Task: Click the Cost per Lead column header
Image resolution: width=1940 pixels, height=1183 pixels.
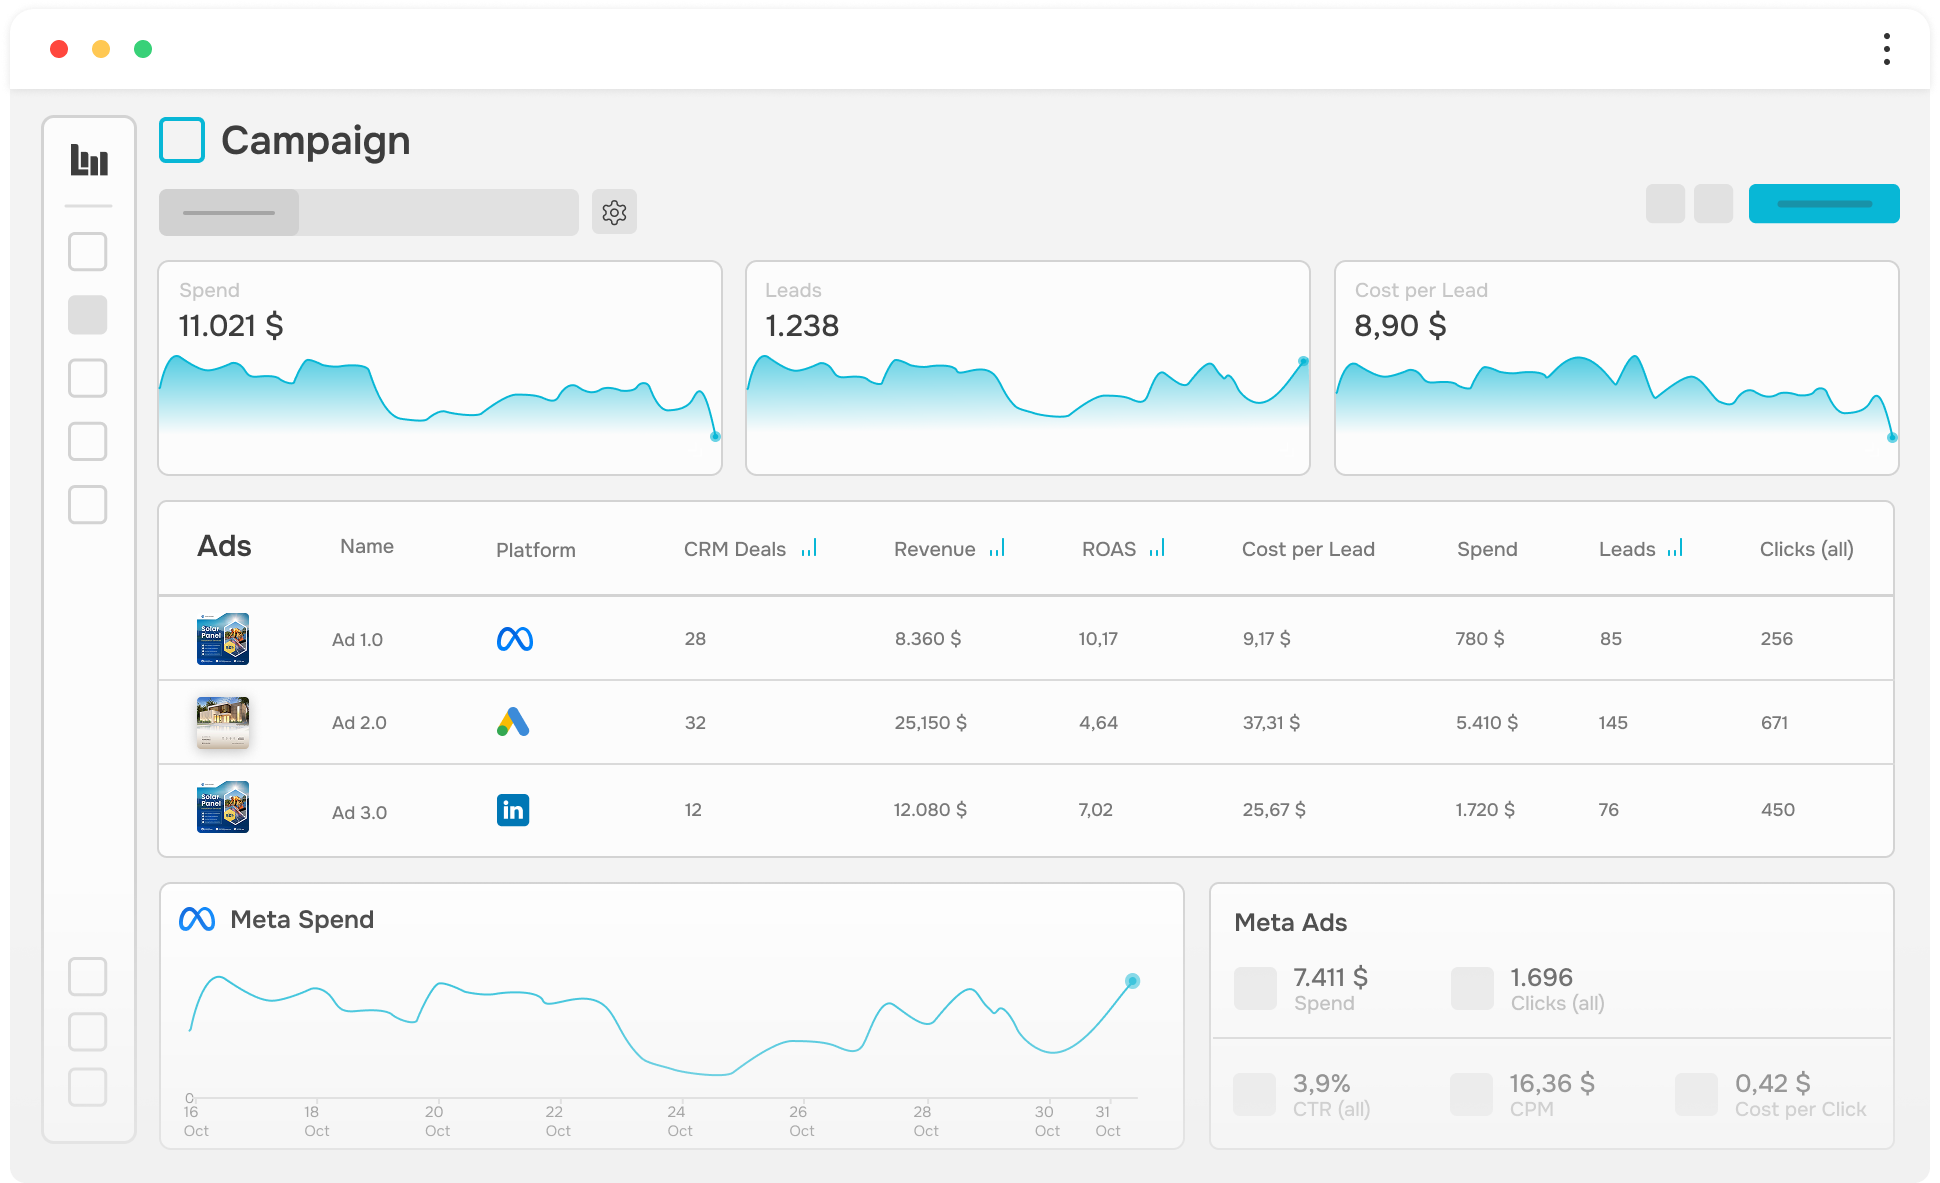Action: (x=1308, y=549)
